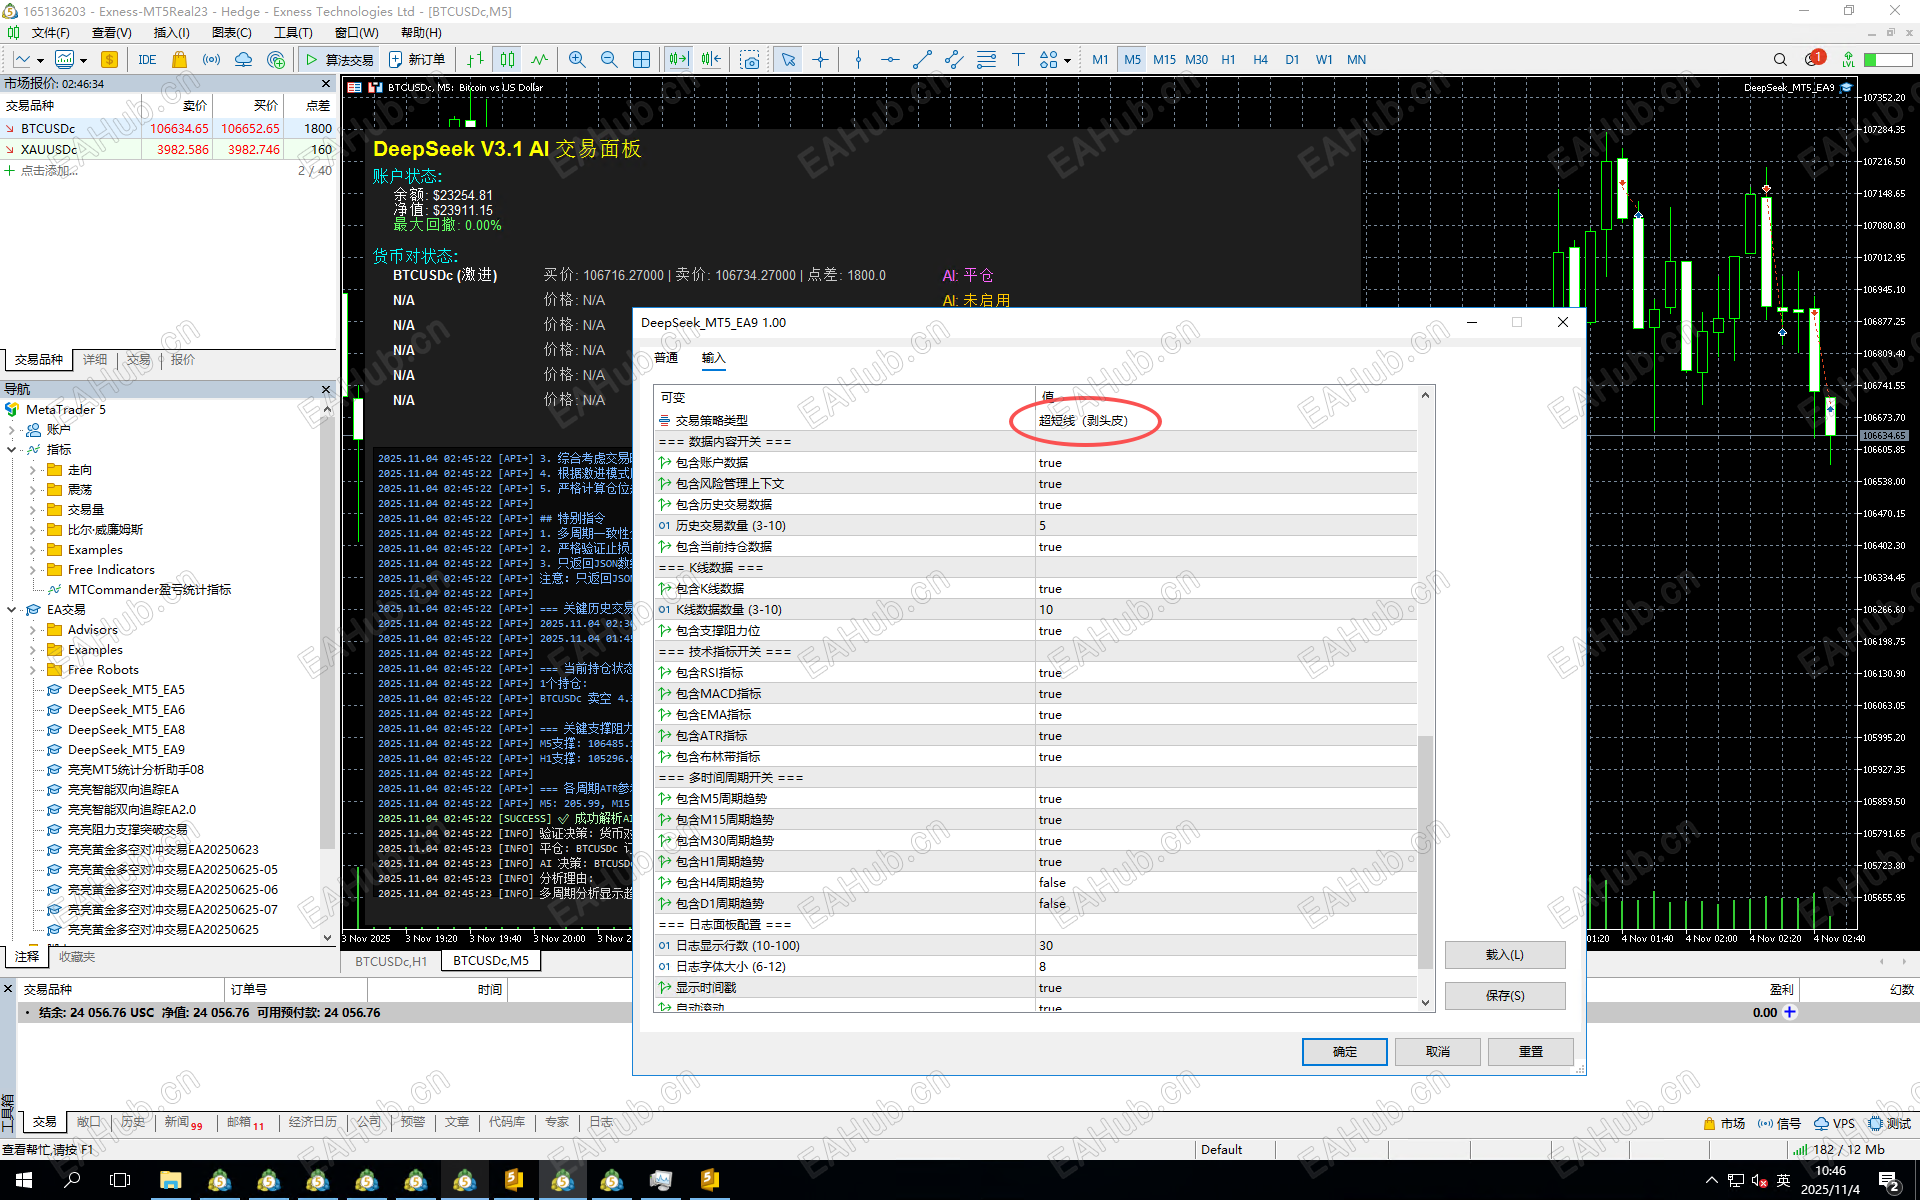
Task: Expand the 账户 node in Navigator
Action: pos(12,430)
